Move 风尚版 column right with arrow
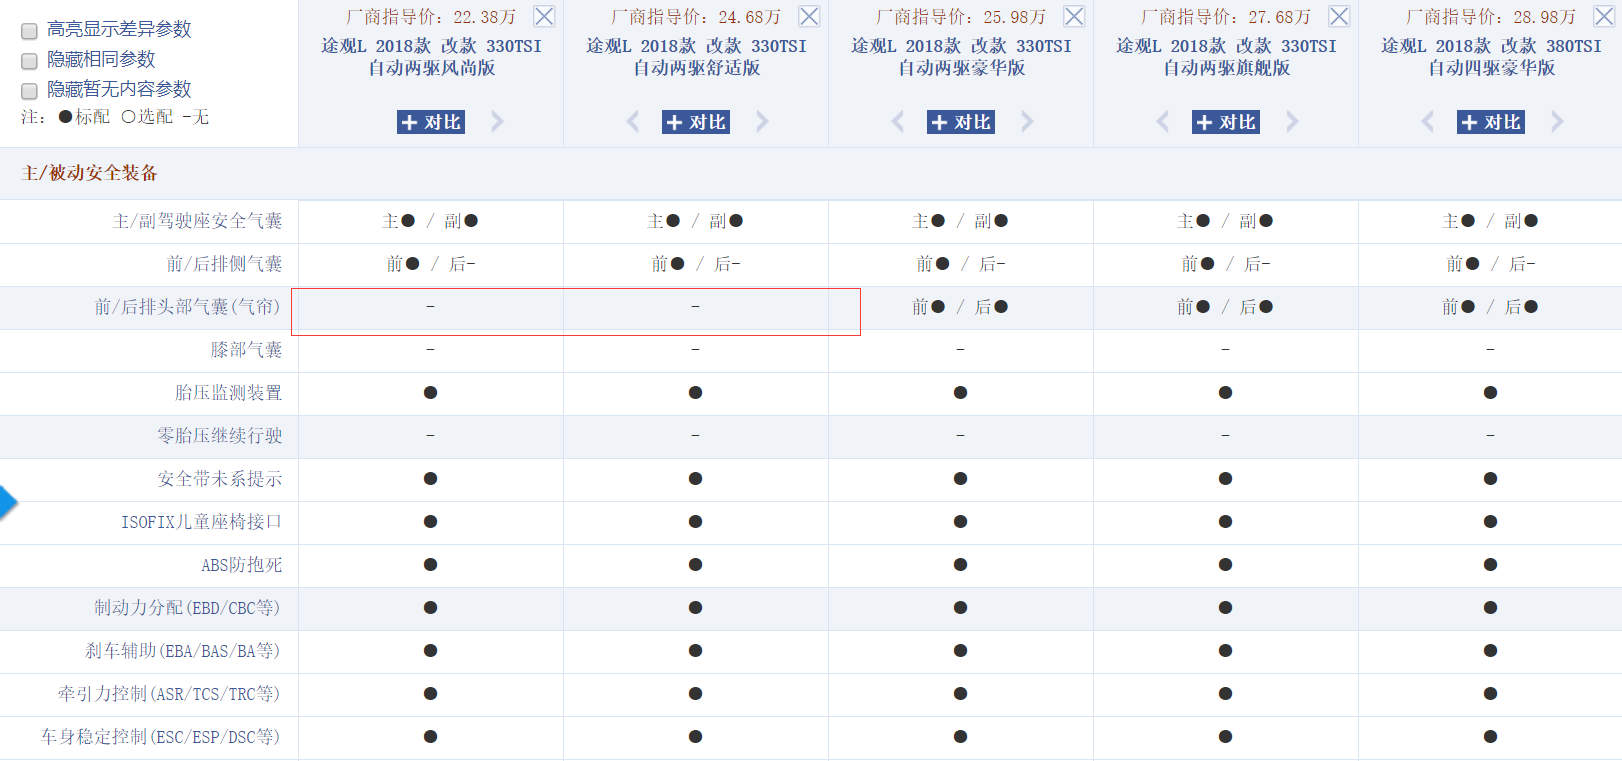Viewport: 1622px width, 761px height. pyautogui.click(x=497, y=122)
